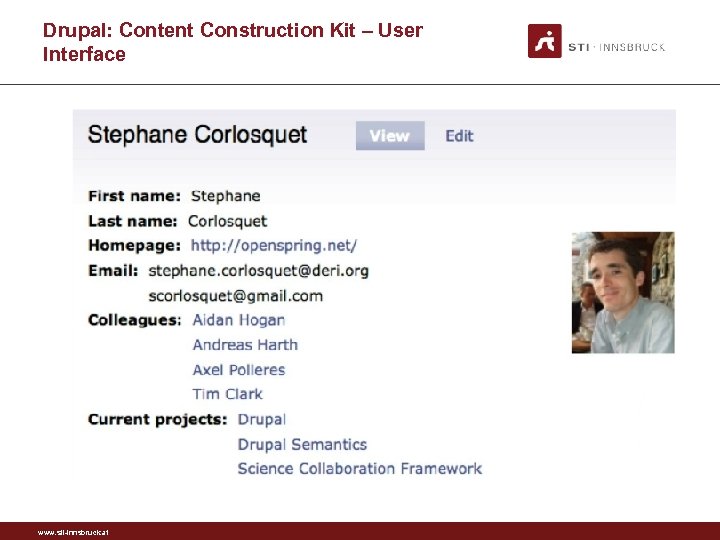Viewport: 720px width, 540px height.
Task: Click the STI Innsbruck logo icon
Action: (545, 41)
